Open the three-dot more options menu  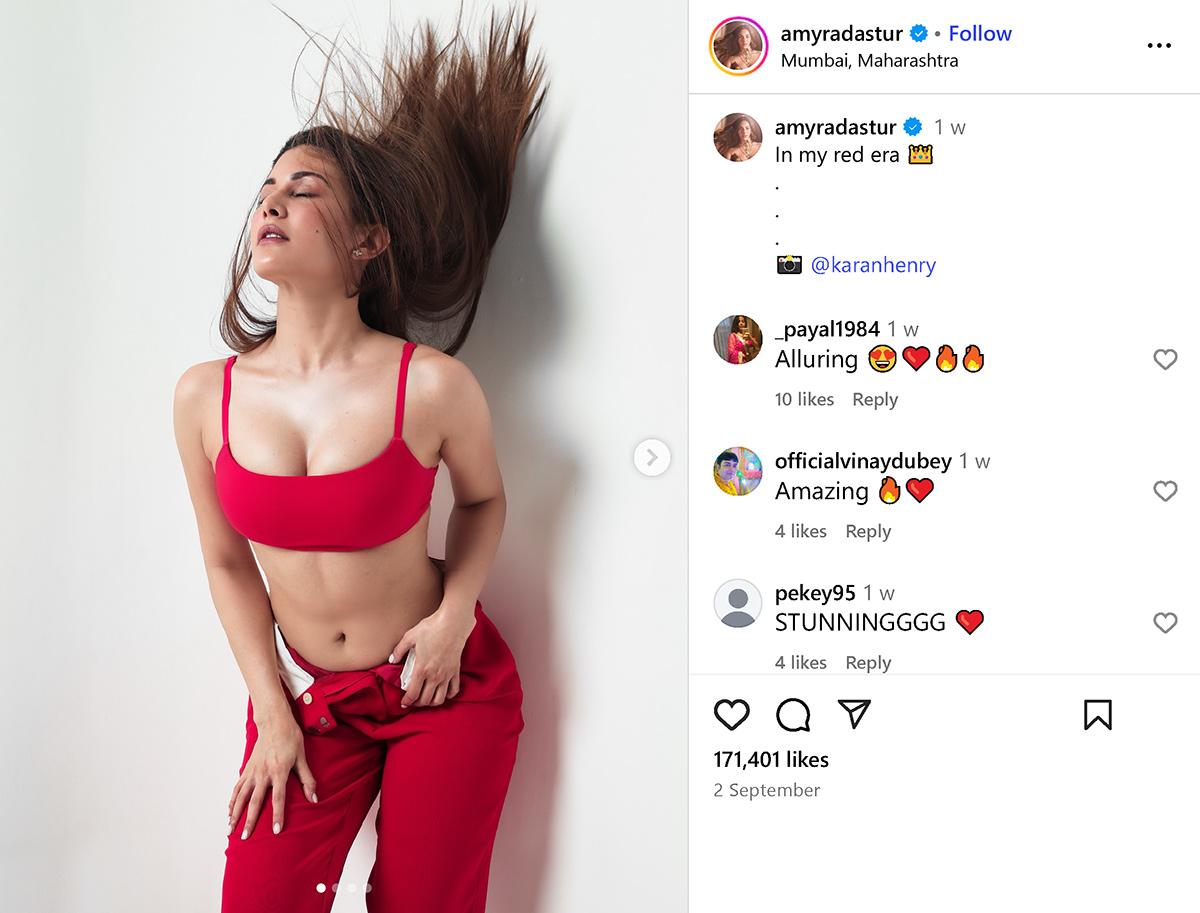pyautogui.click(x=1159, y=46)
